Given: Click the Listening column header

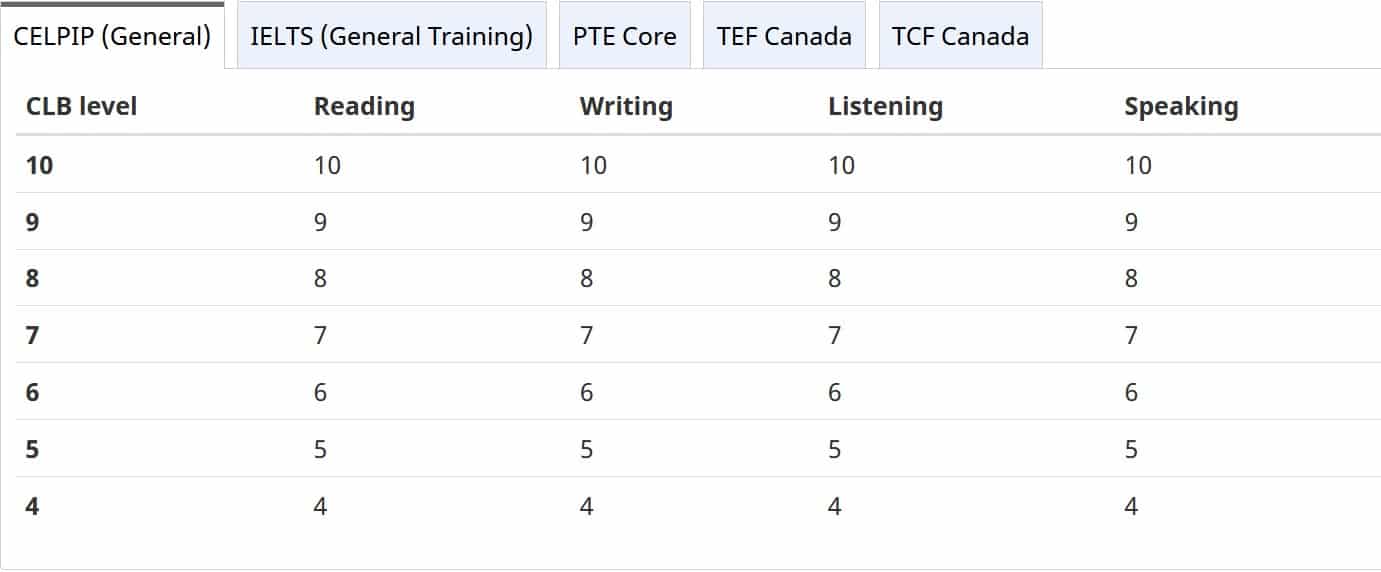Looking at the screenshot, I should pos(885,106).
